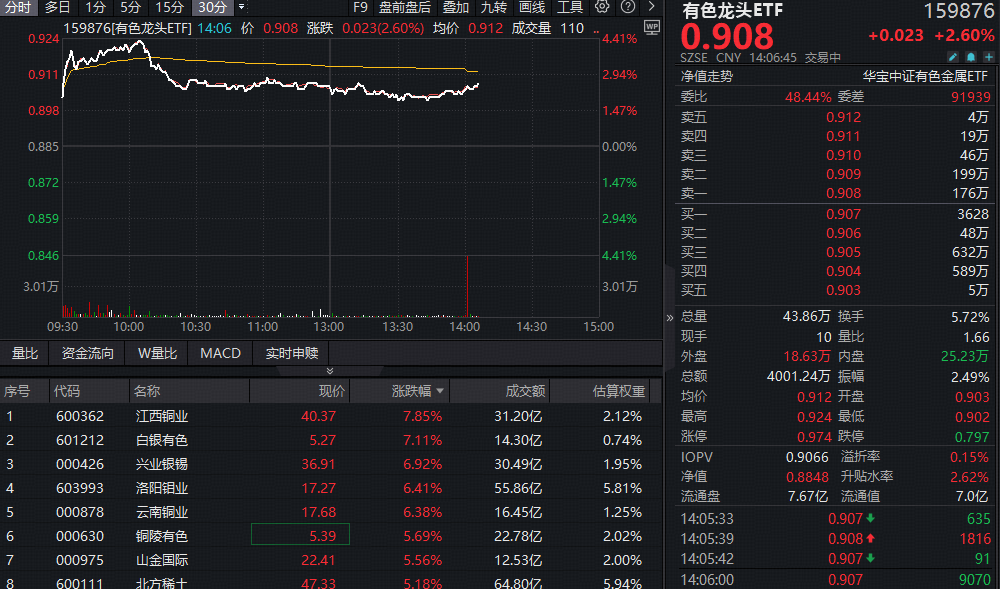
Task: Click the bell price-alert icon
Action: click(971, 57)
